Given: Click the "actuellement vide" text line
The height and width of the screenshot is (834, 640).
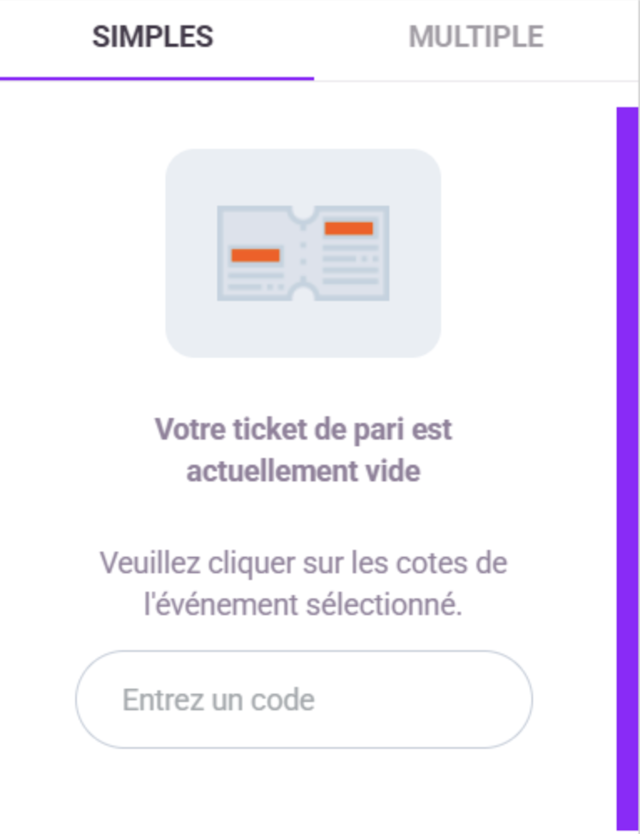Looking at the screenshot, I should point(303,471).
